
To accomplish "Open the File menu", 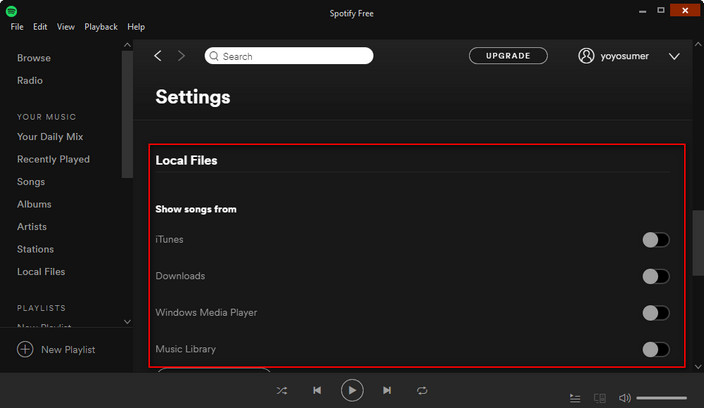I will (x=17, y=27).
